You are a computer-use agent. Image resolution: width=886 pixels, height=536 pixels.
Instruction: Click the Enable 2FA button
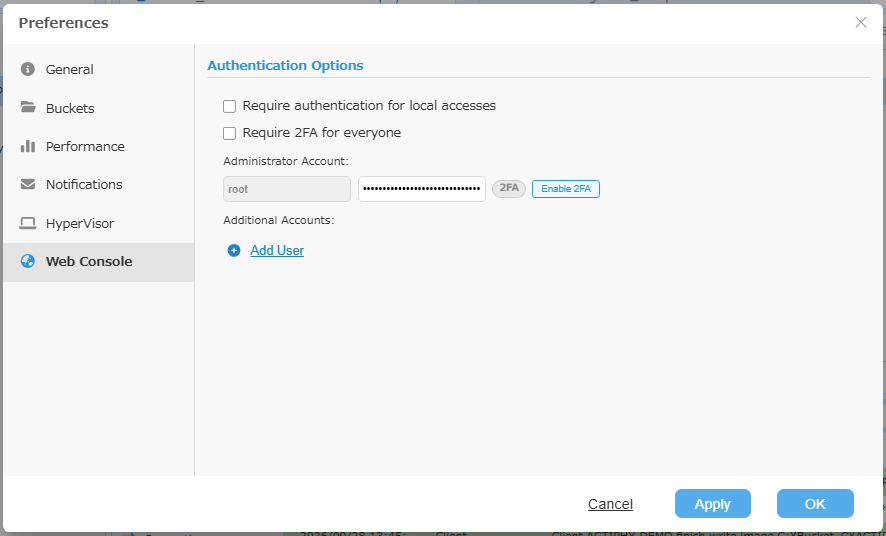(x=566, y=189)
